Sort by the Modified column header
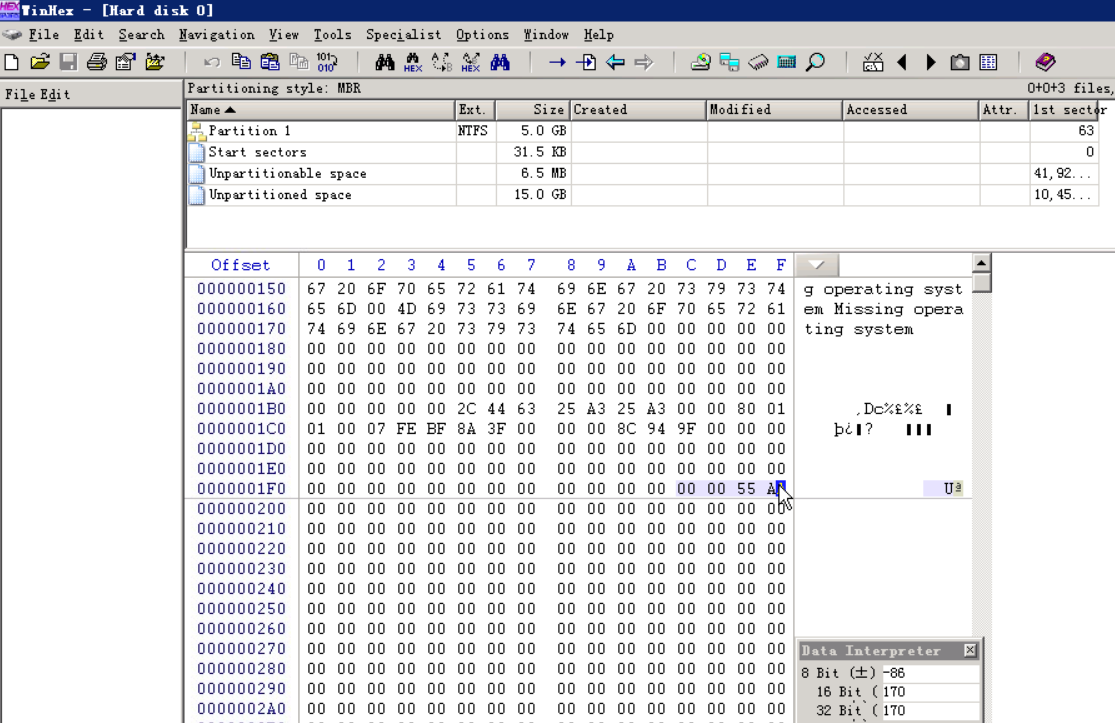The image size is (1115, 723). [774, 109]
